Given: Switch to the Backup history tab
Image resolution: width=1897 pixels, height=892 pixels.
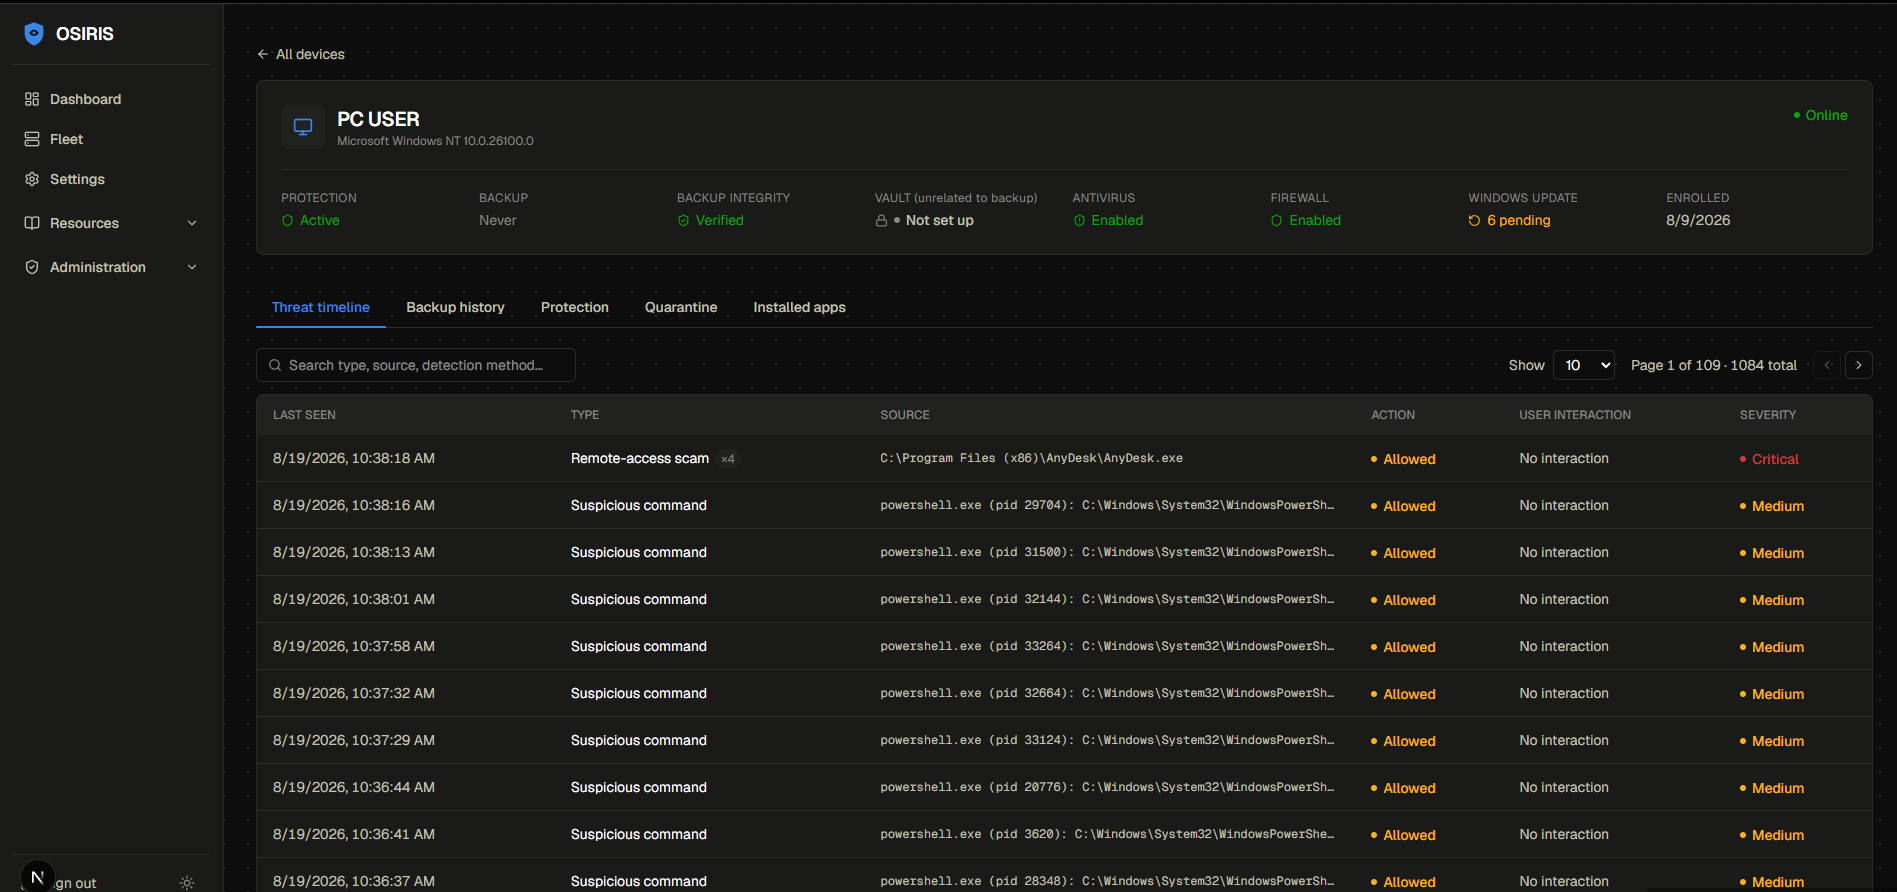Looking at the screenshot, I should [x=455, y=307].
